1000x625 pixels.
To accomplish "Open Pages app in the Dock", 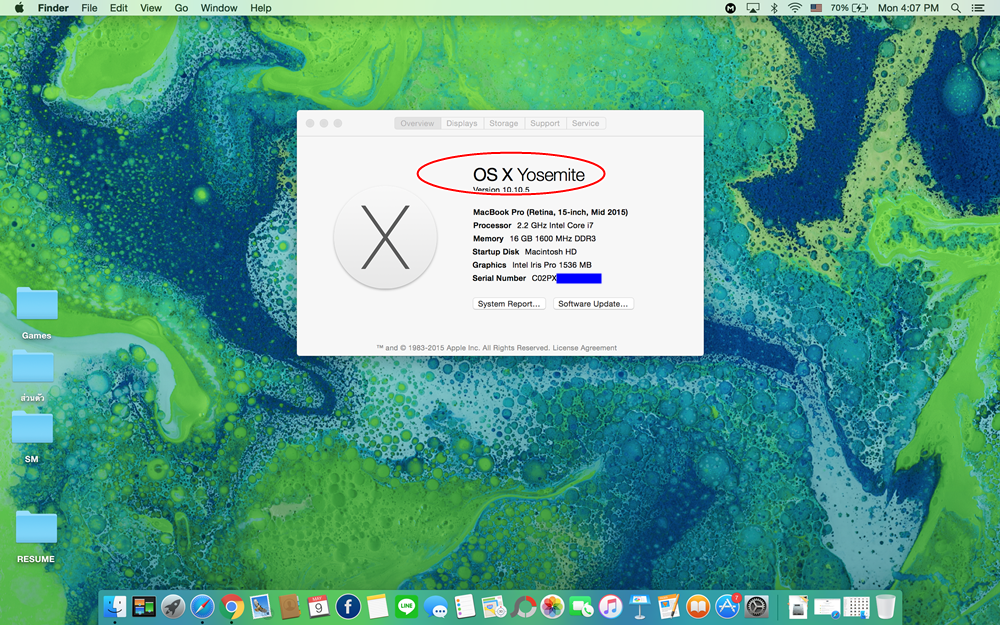I will 669,607.
